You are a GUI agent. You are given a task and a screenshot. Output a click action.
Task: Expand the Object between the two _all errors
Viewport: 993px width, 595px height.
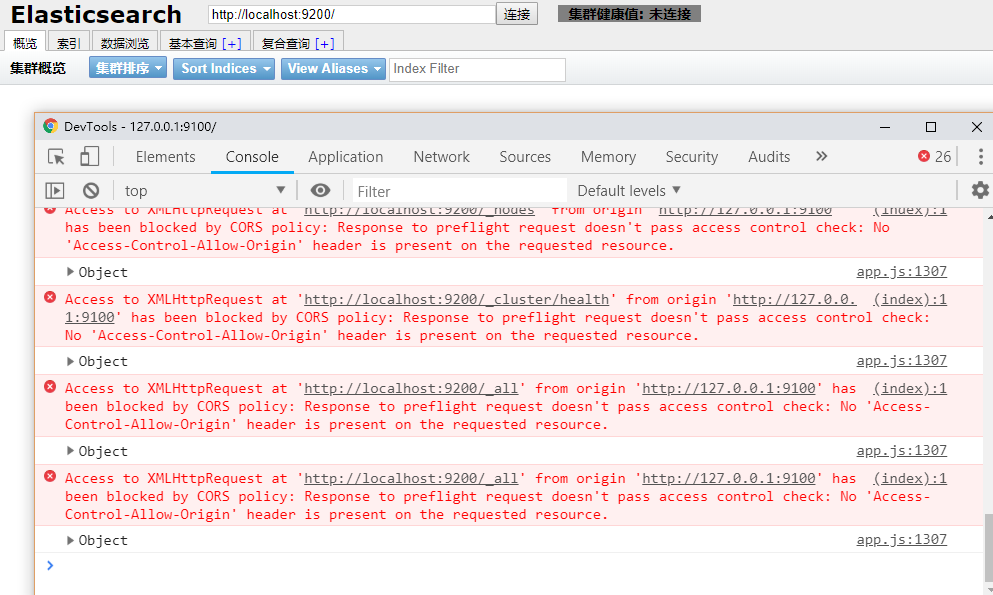click(x=70, y=451)
